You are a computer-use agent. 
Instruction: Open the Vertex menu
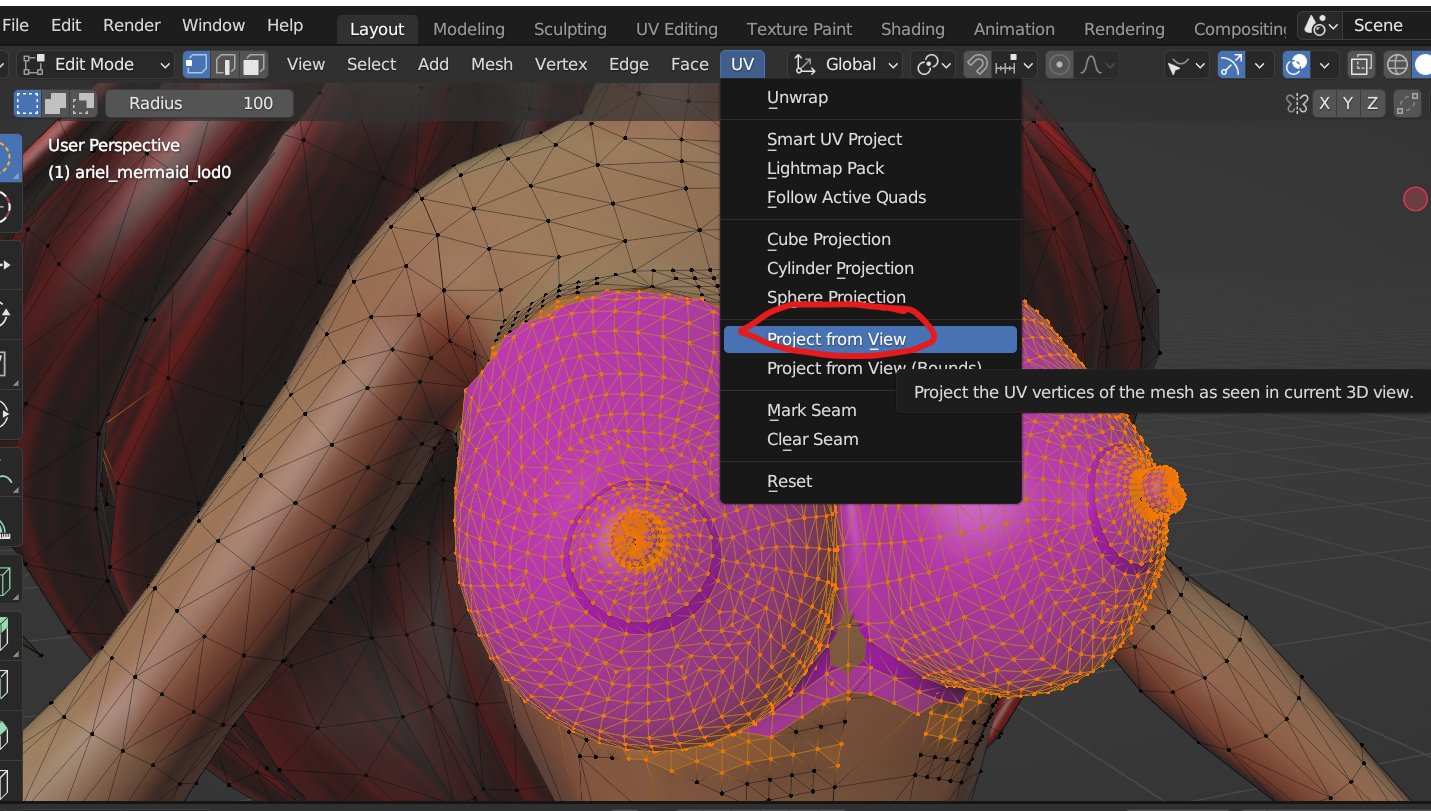coord(561,65)
